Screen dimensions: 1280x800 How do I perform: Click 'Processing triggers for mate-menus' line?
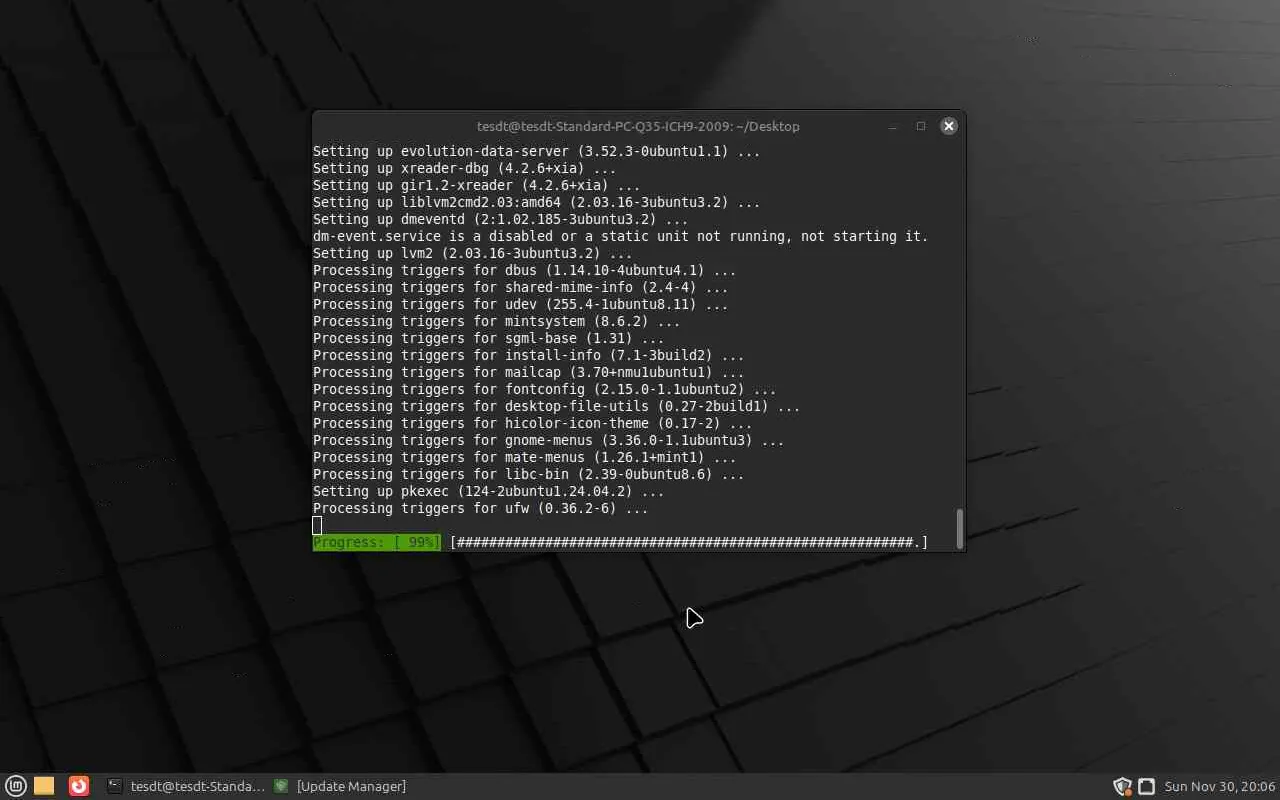524,457
